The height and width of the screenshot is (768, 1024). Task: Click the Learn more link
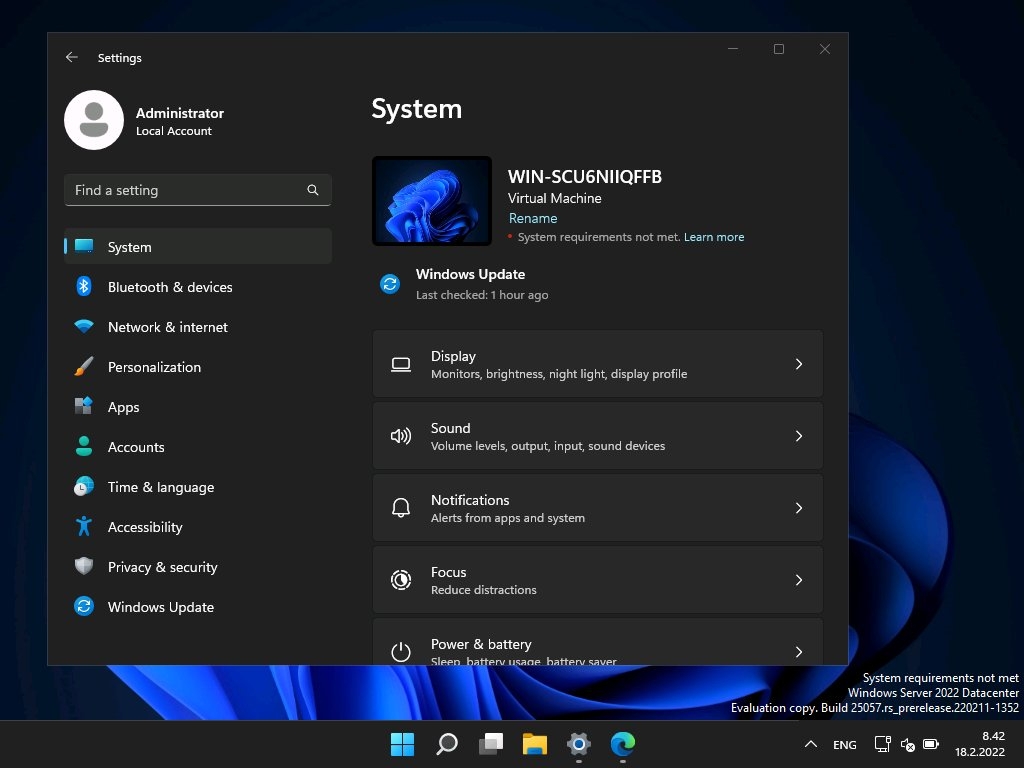click(714, 237)
